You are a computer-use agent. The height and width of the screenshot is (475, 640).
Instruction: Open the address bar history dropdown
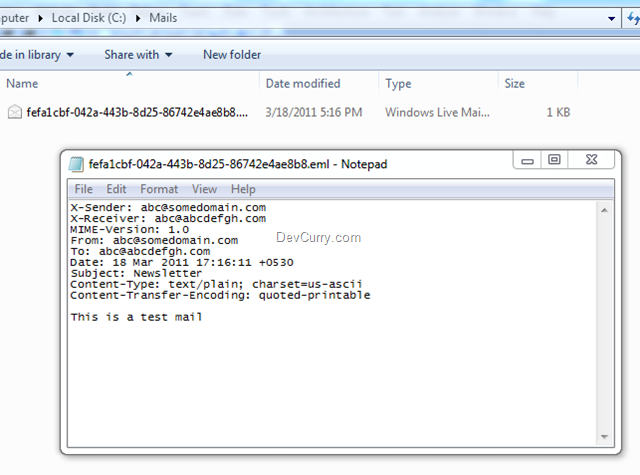[x=611, y=18]
